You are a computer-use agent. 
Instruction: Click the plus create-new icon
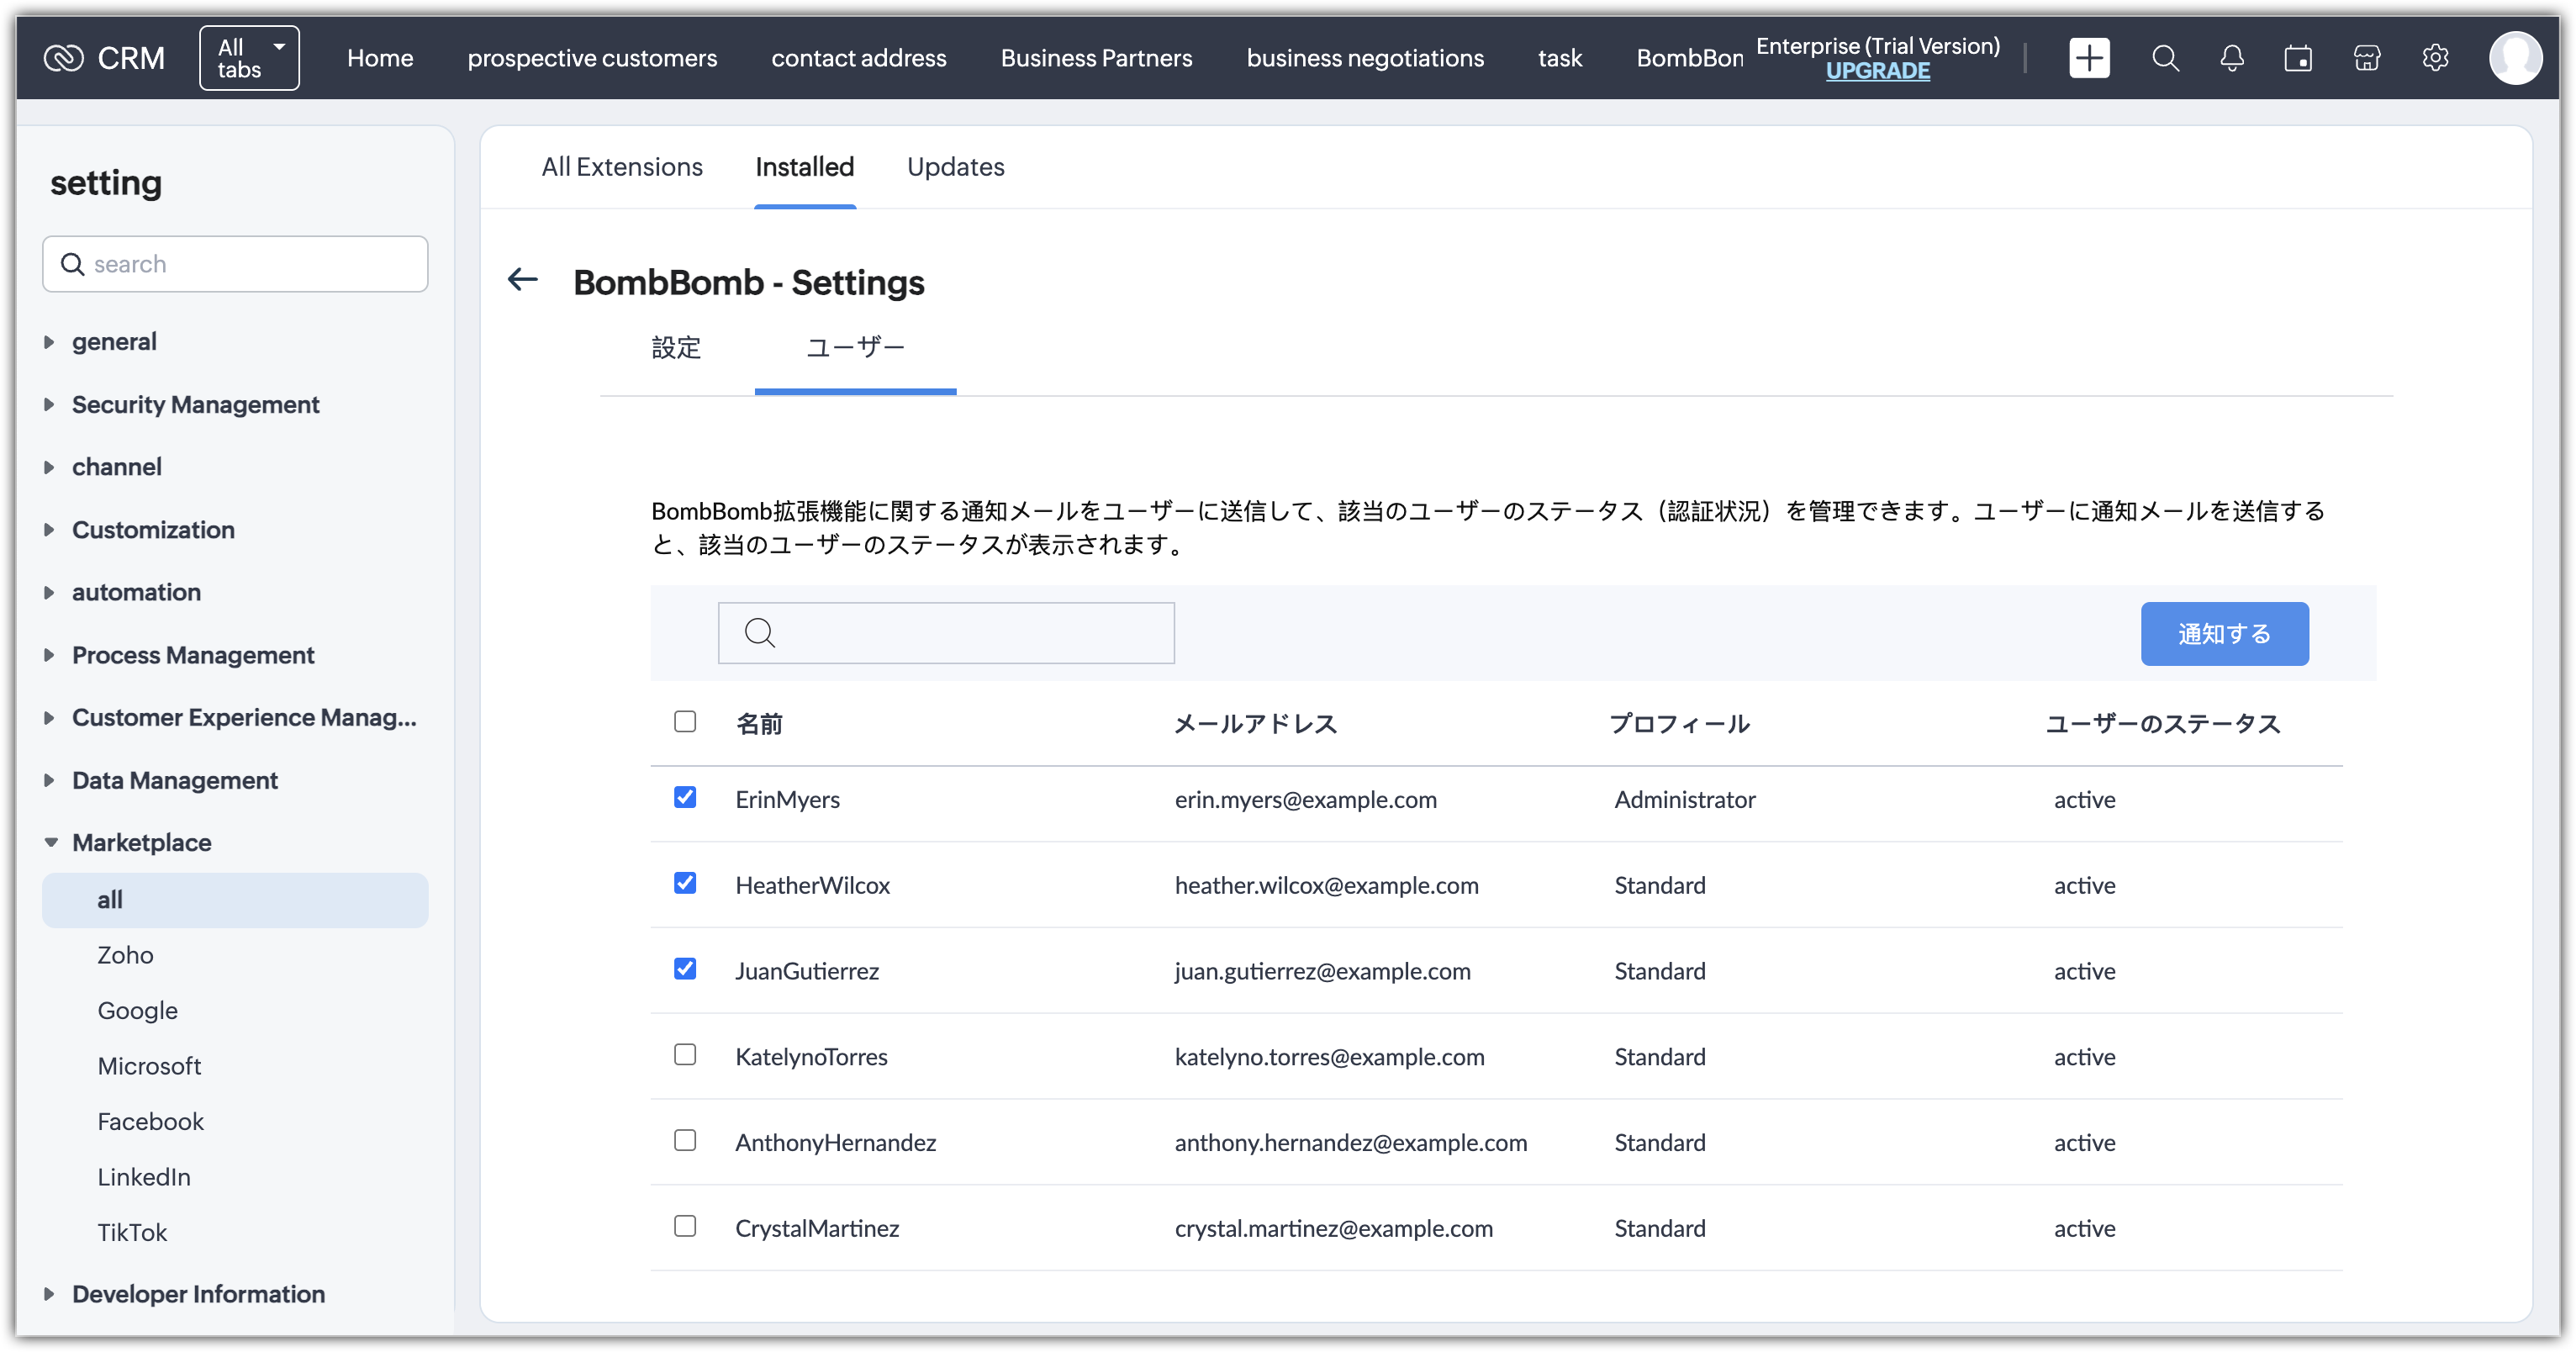pyautogui.click(x=2089, y=58)
